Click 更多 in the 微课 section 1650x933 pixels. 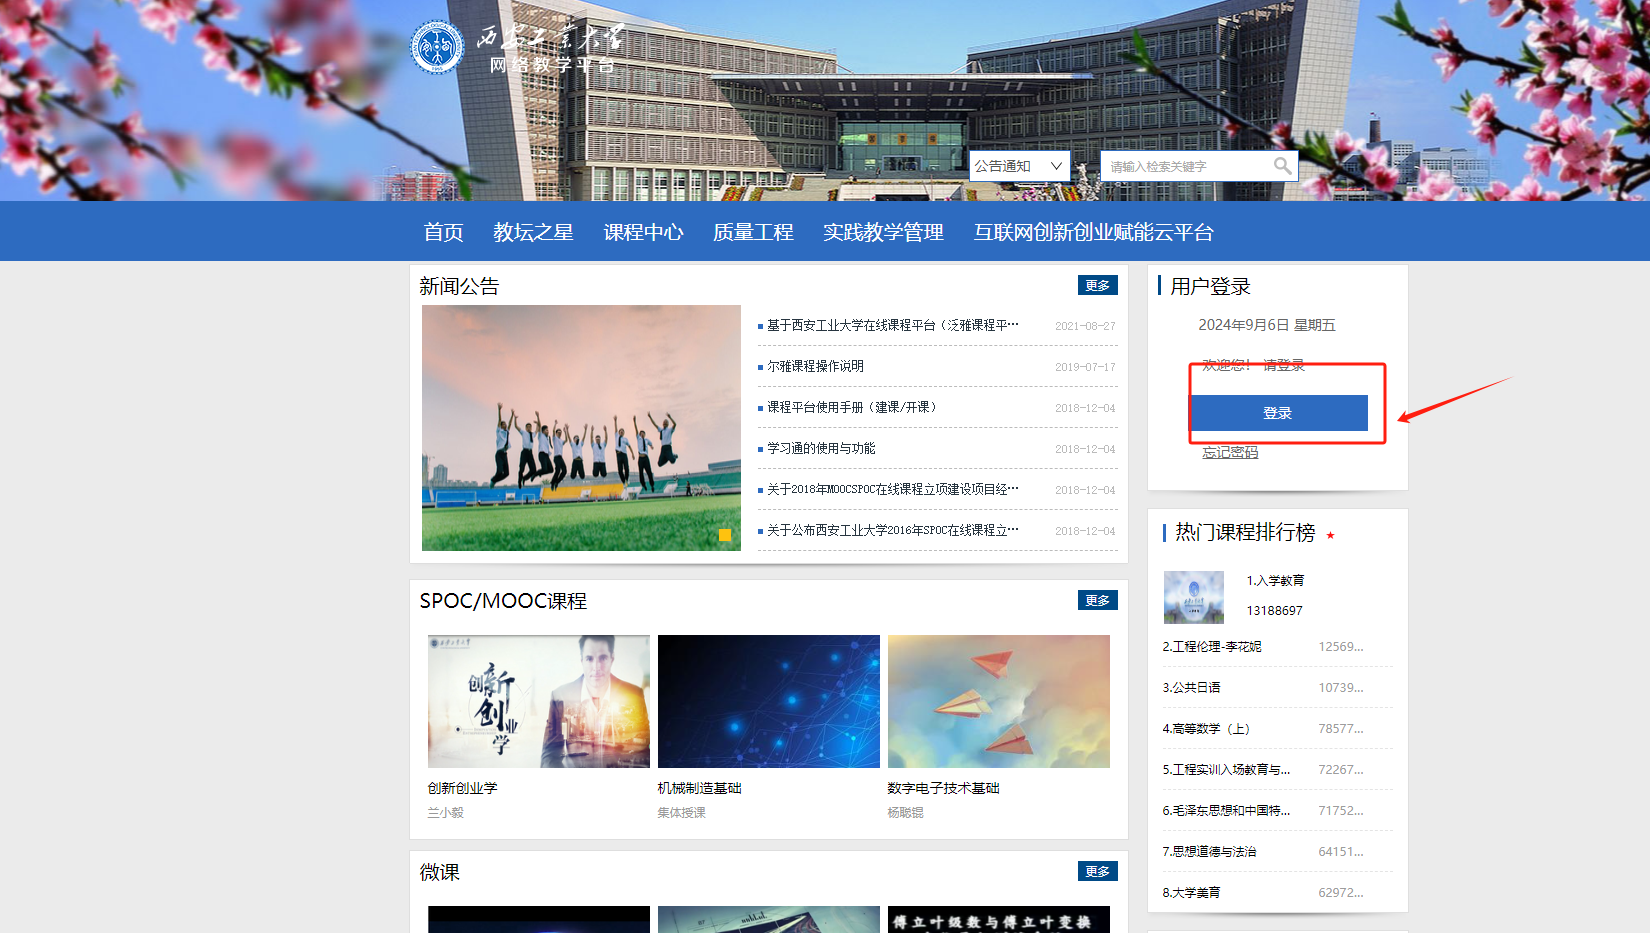tap(1098, 871)
